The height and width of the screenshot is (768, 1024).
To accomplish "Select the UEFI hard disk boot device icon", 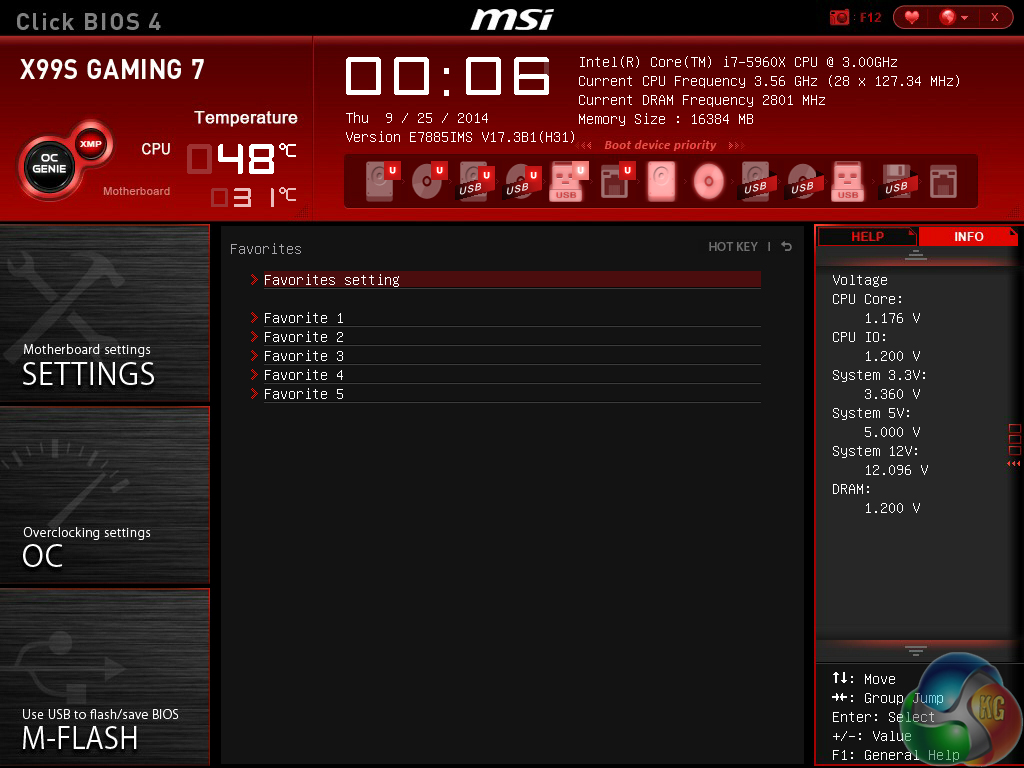I will point(381,181).
